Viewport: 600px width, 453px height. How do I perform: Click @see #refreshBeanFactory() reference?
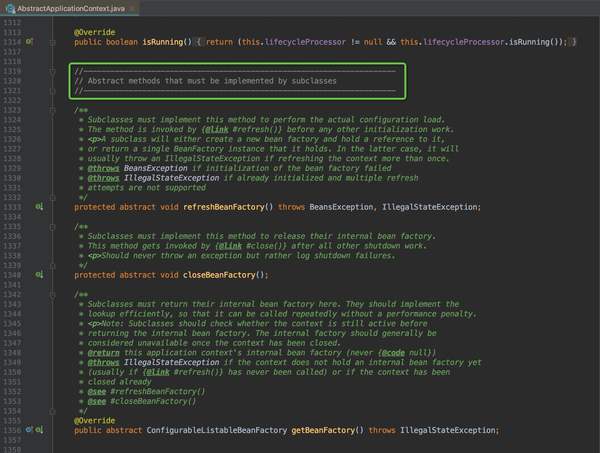click(146, 391)
